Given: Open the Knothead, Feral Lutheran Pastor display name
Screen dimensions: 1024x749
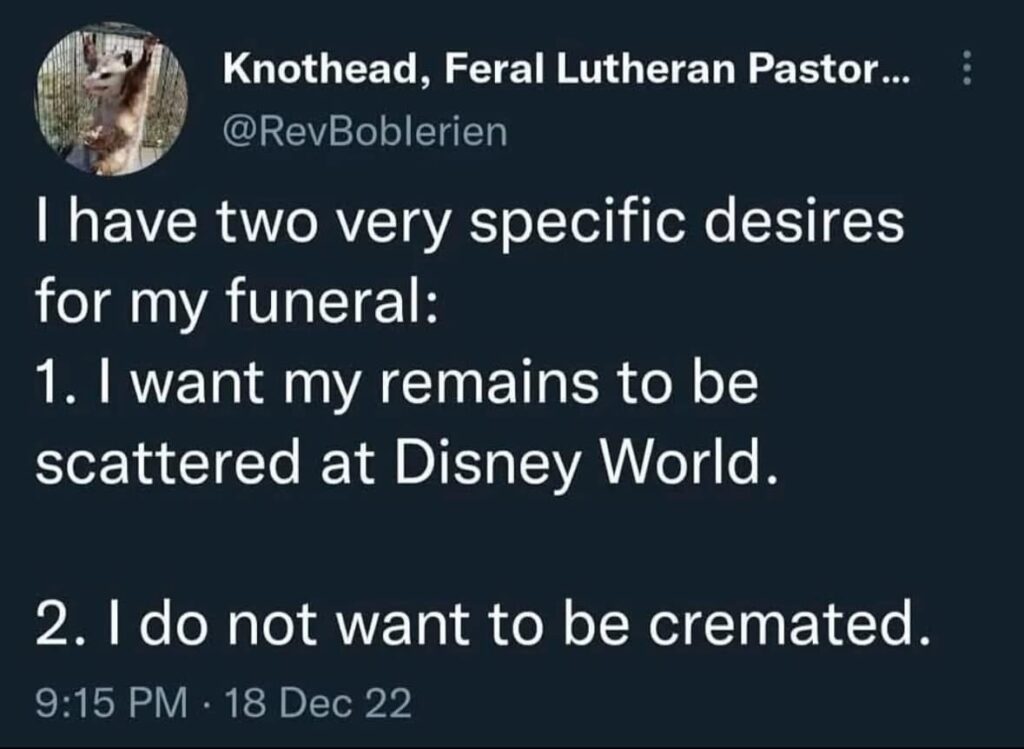Looking at the screenshot, I should [562, 73].
